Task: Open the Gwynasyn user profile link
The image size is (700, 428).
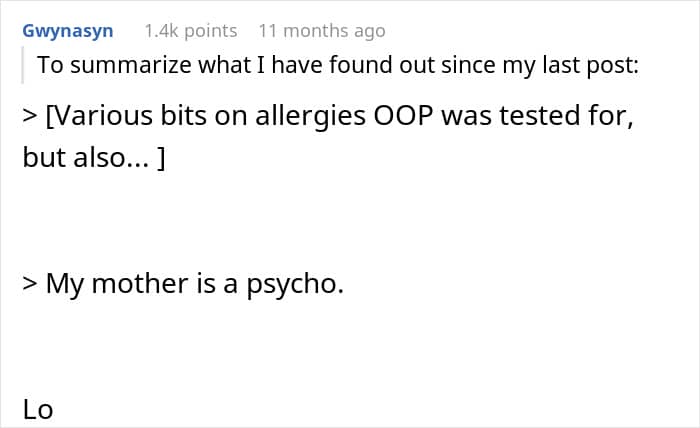Action: click(x=68, y=31)
